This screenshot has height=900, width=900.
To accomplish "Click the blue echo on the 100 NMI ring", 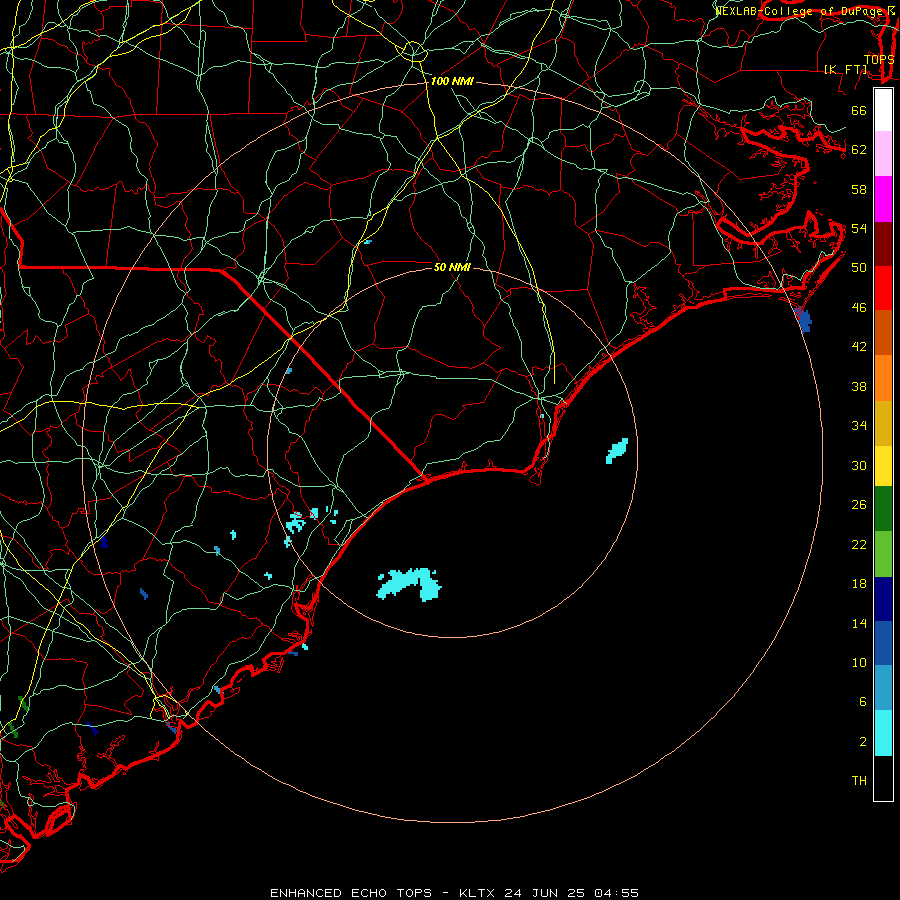I will [x=804, y=319].
